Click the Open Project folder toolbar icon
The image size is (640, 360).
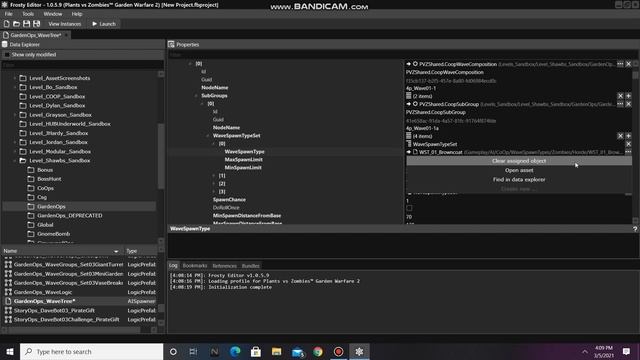pyautogui.click(x=16, y=24)
